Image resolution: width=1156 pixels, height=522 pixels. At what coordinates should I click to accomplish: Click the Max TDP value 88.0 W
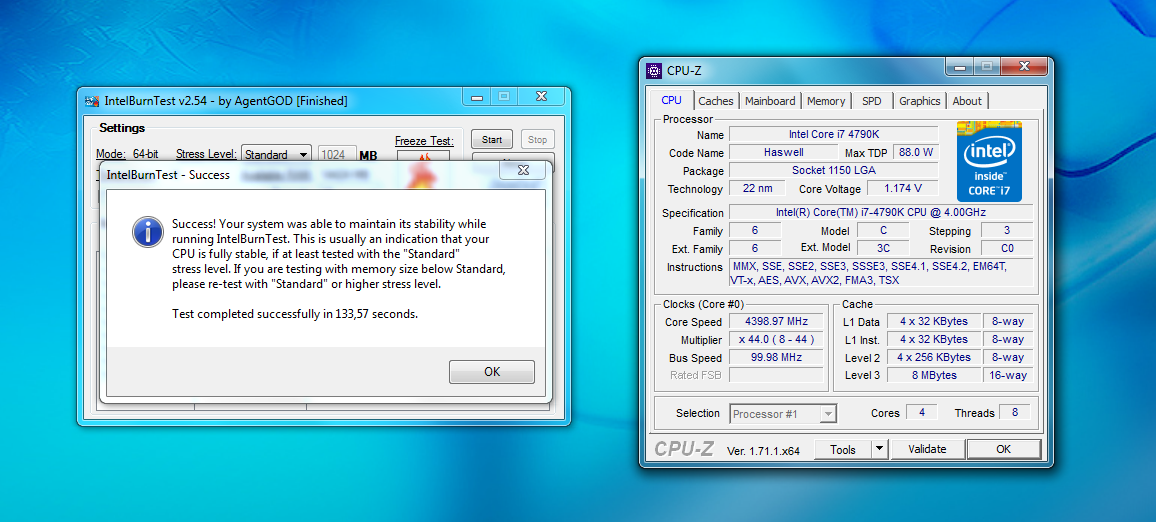916,153
